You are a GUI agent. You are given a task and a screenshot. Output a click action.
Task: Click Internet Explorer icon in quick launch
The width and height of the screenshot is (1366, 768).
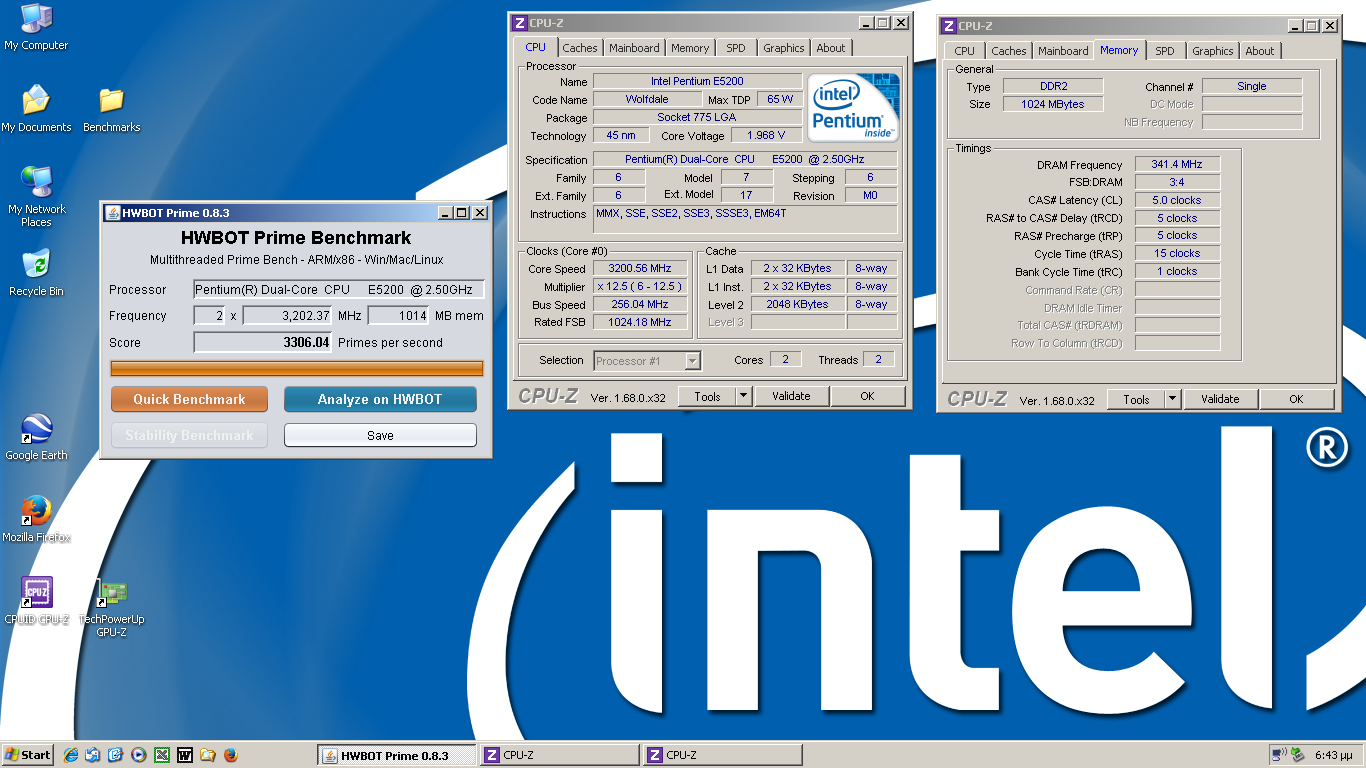[x=71, y=755]
